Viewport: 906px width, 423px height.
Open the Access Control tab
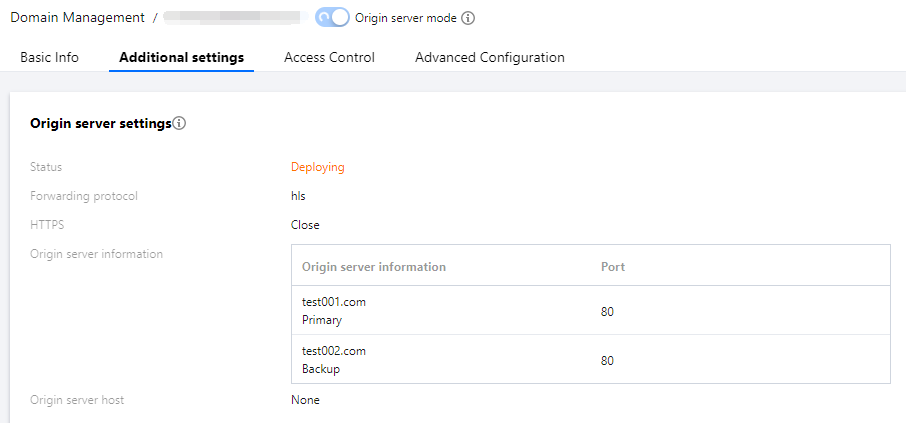(329, 58)
